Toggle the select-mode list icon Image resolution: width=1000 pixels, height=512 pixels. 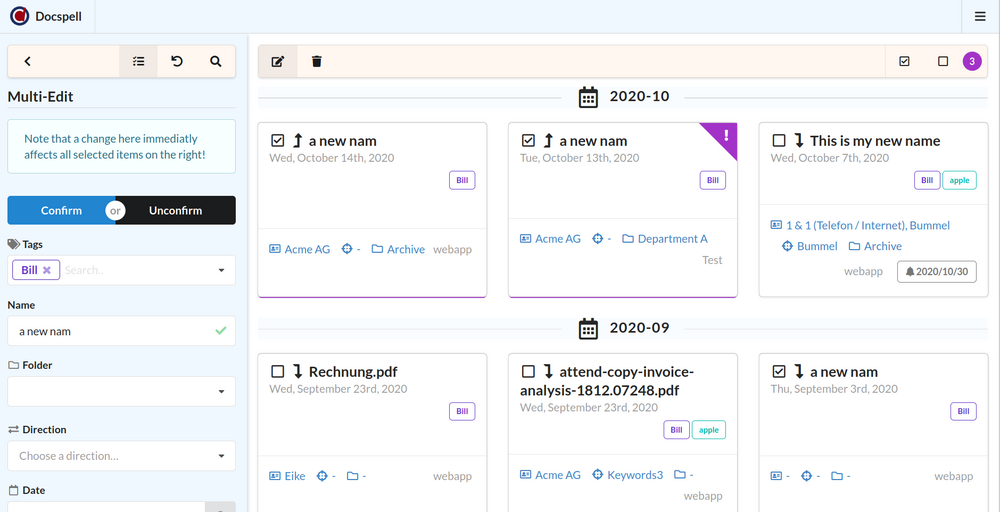pos(139,61)
